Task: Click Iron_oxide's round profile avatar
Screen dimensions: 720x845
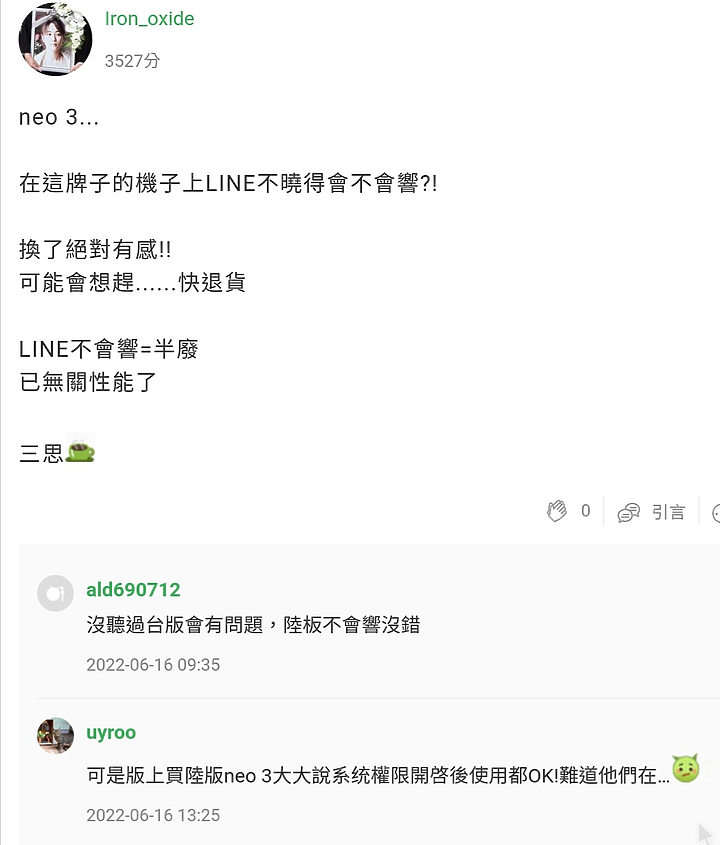Action: pyautogui.click(x=56, y=39)
